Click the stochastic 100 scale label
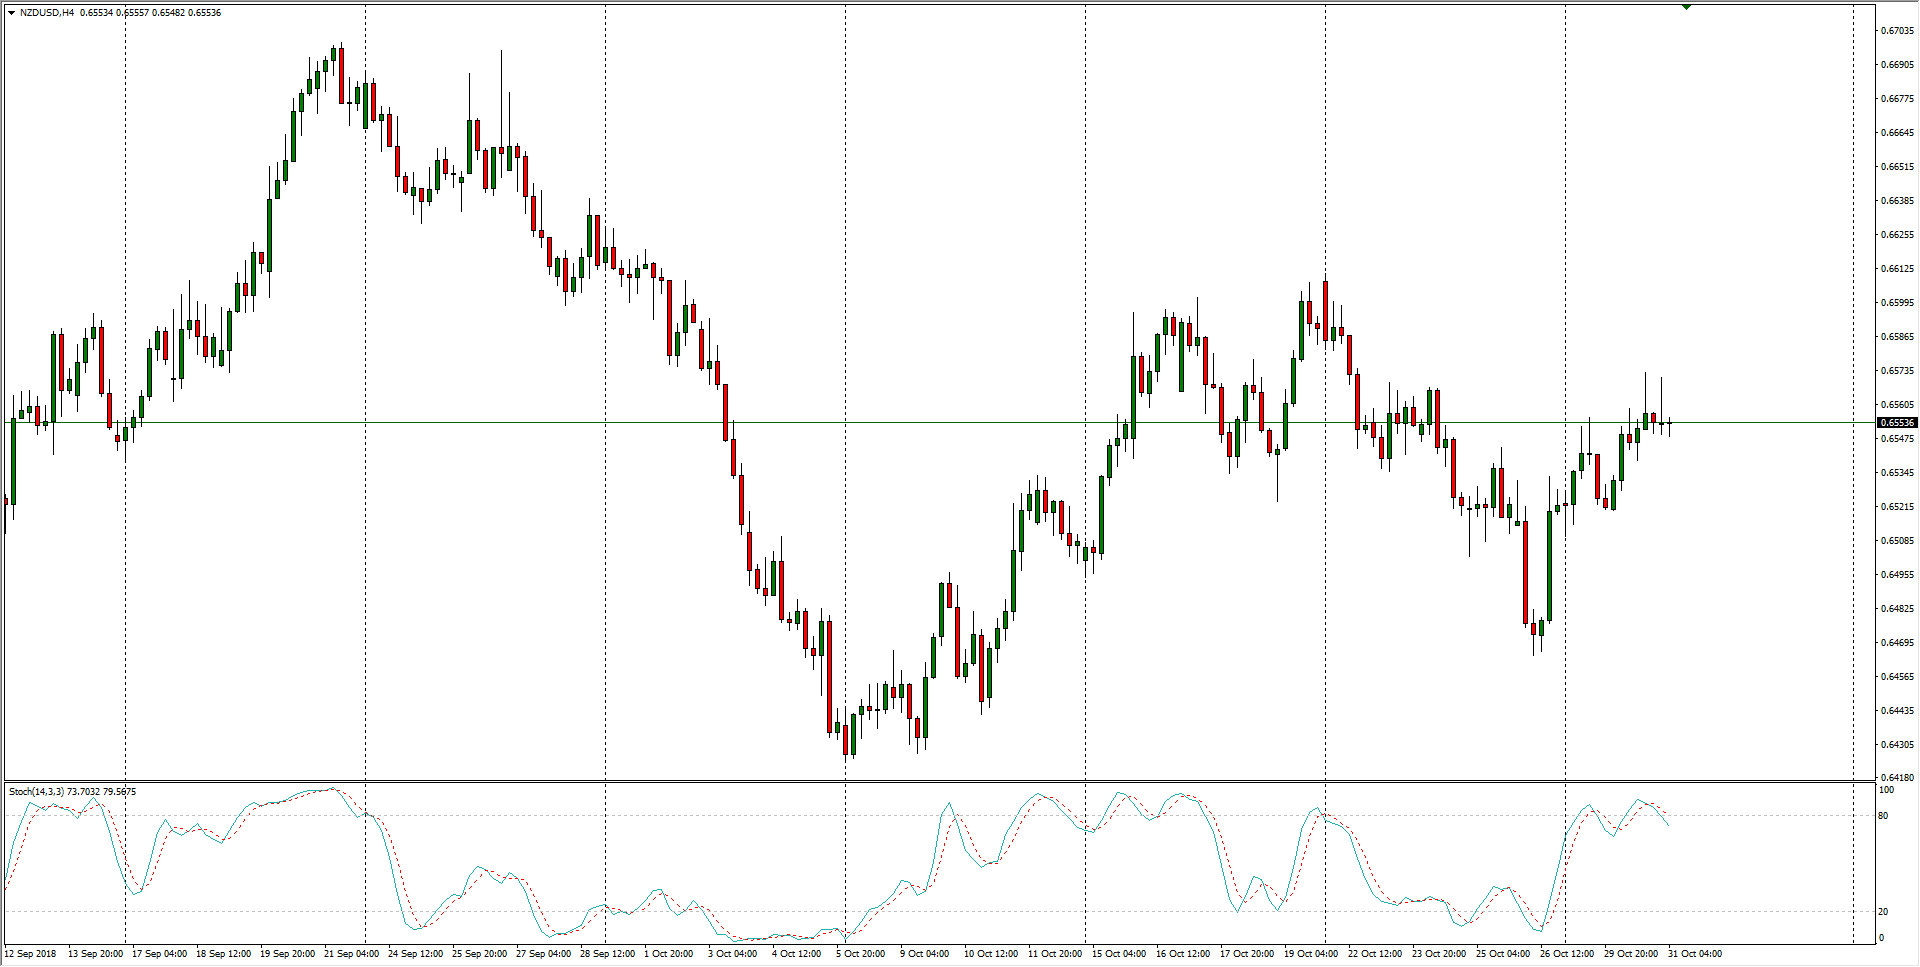 (x=1886, y=790)
